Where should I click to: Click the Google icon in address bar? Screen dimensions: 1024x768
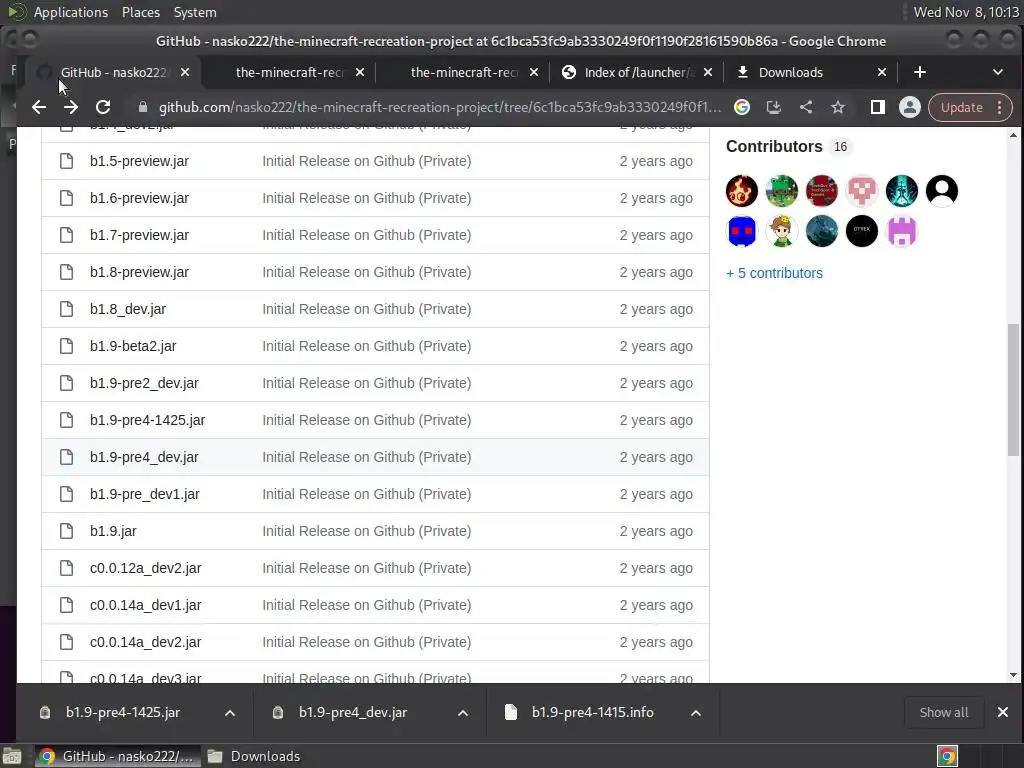pos(742,108)
